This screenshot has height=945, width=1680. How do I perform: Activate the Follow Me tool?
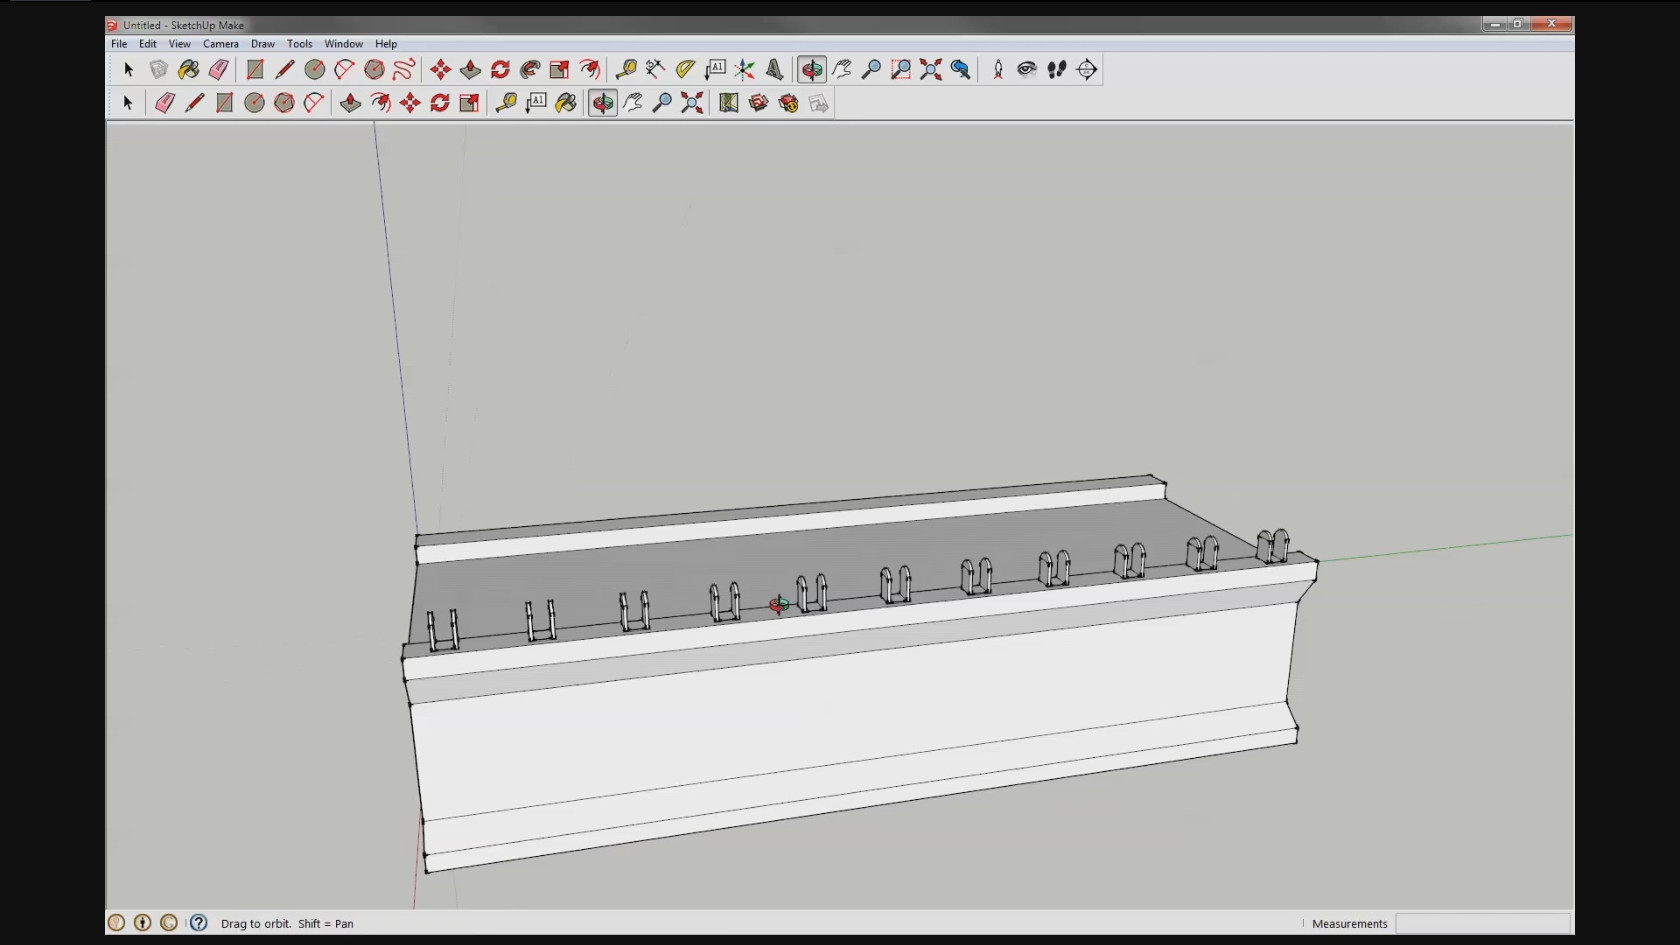[530, 69]
